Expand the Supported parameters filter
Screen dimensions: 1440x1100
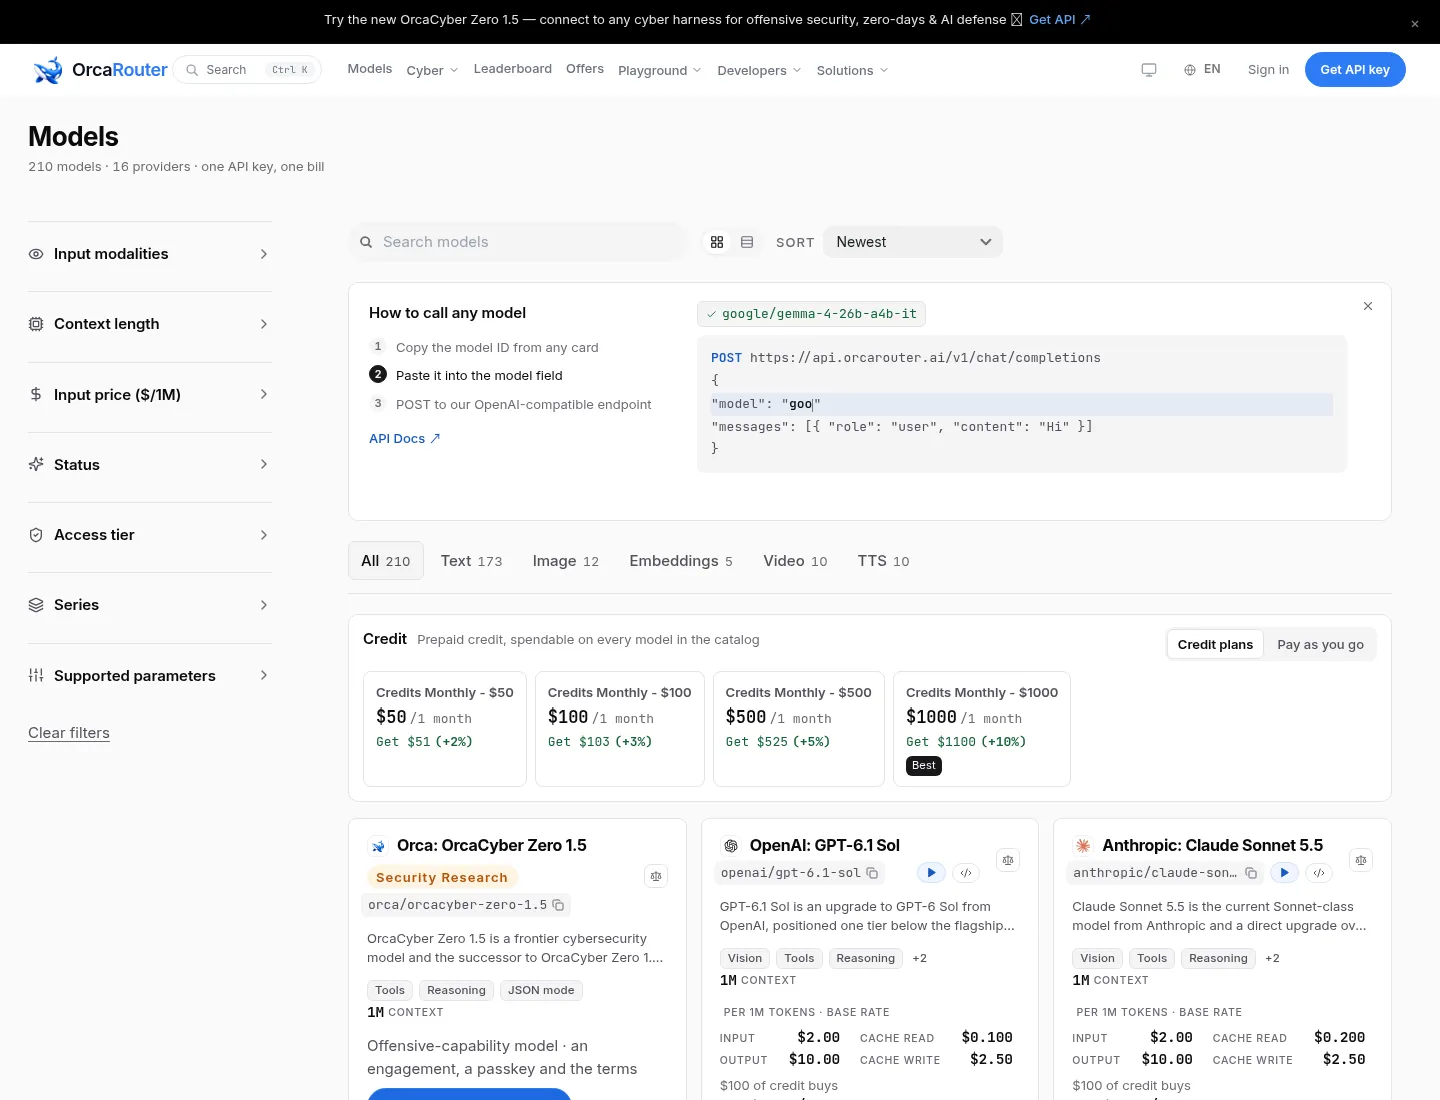[150, 676]
